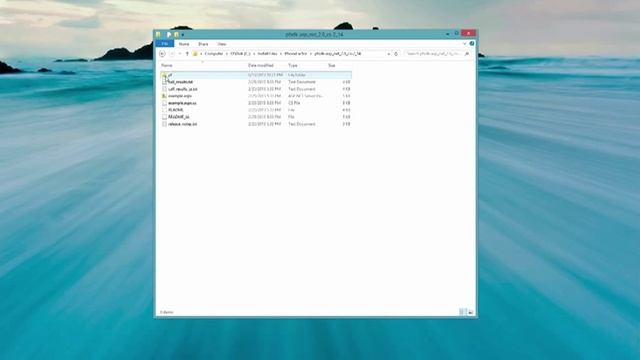Go up one folder level with Up arrow

coord(187,53)
